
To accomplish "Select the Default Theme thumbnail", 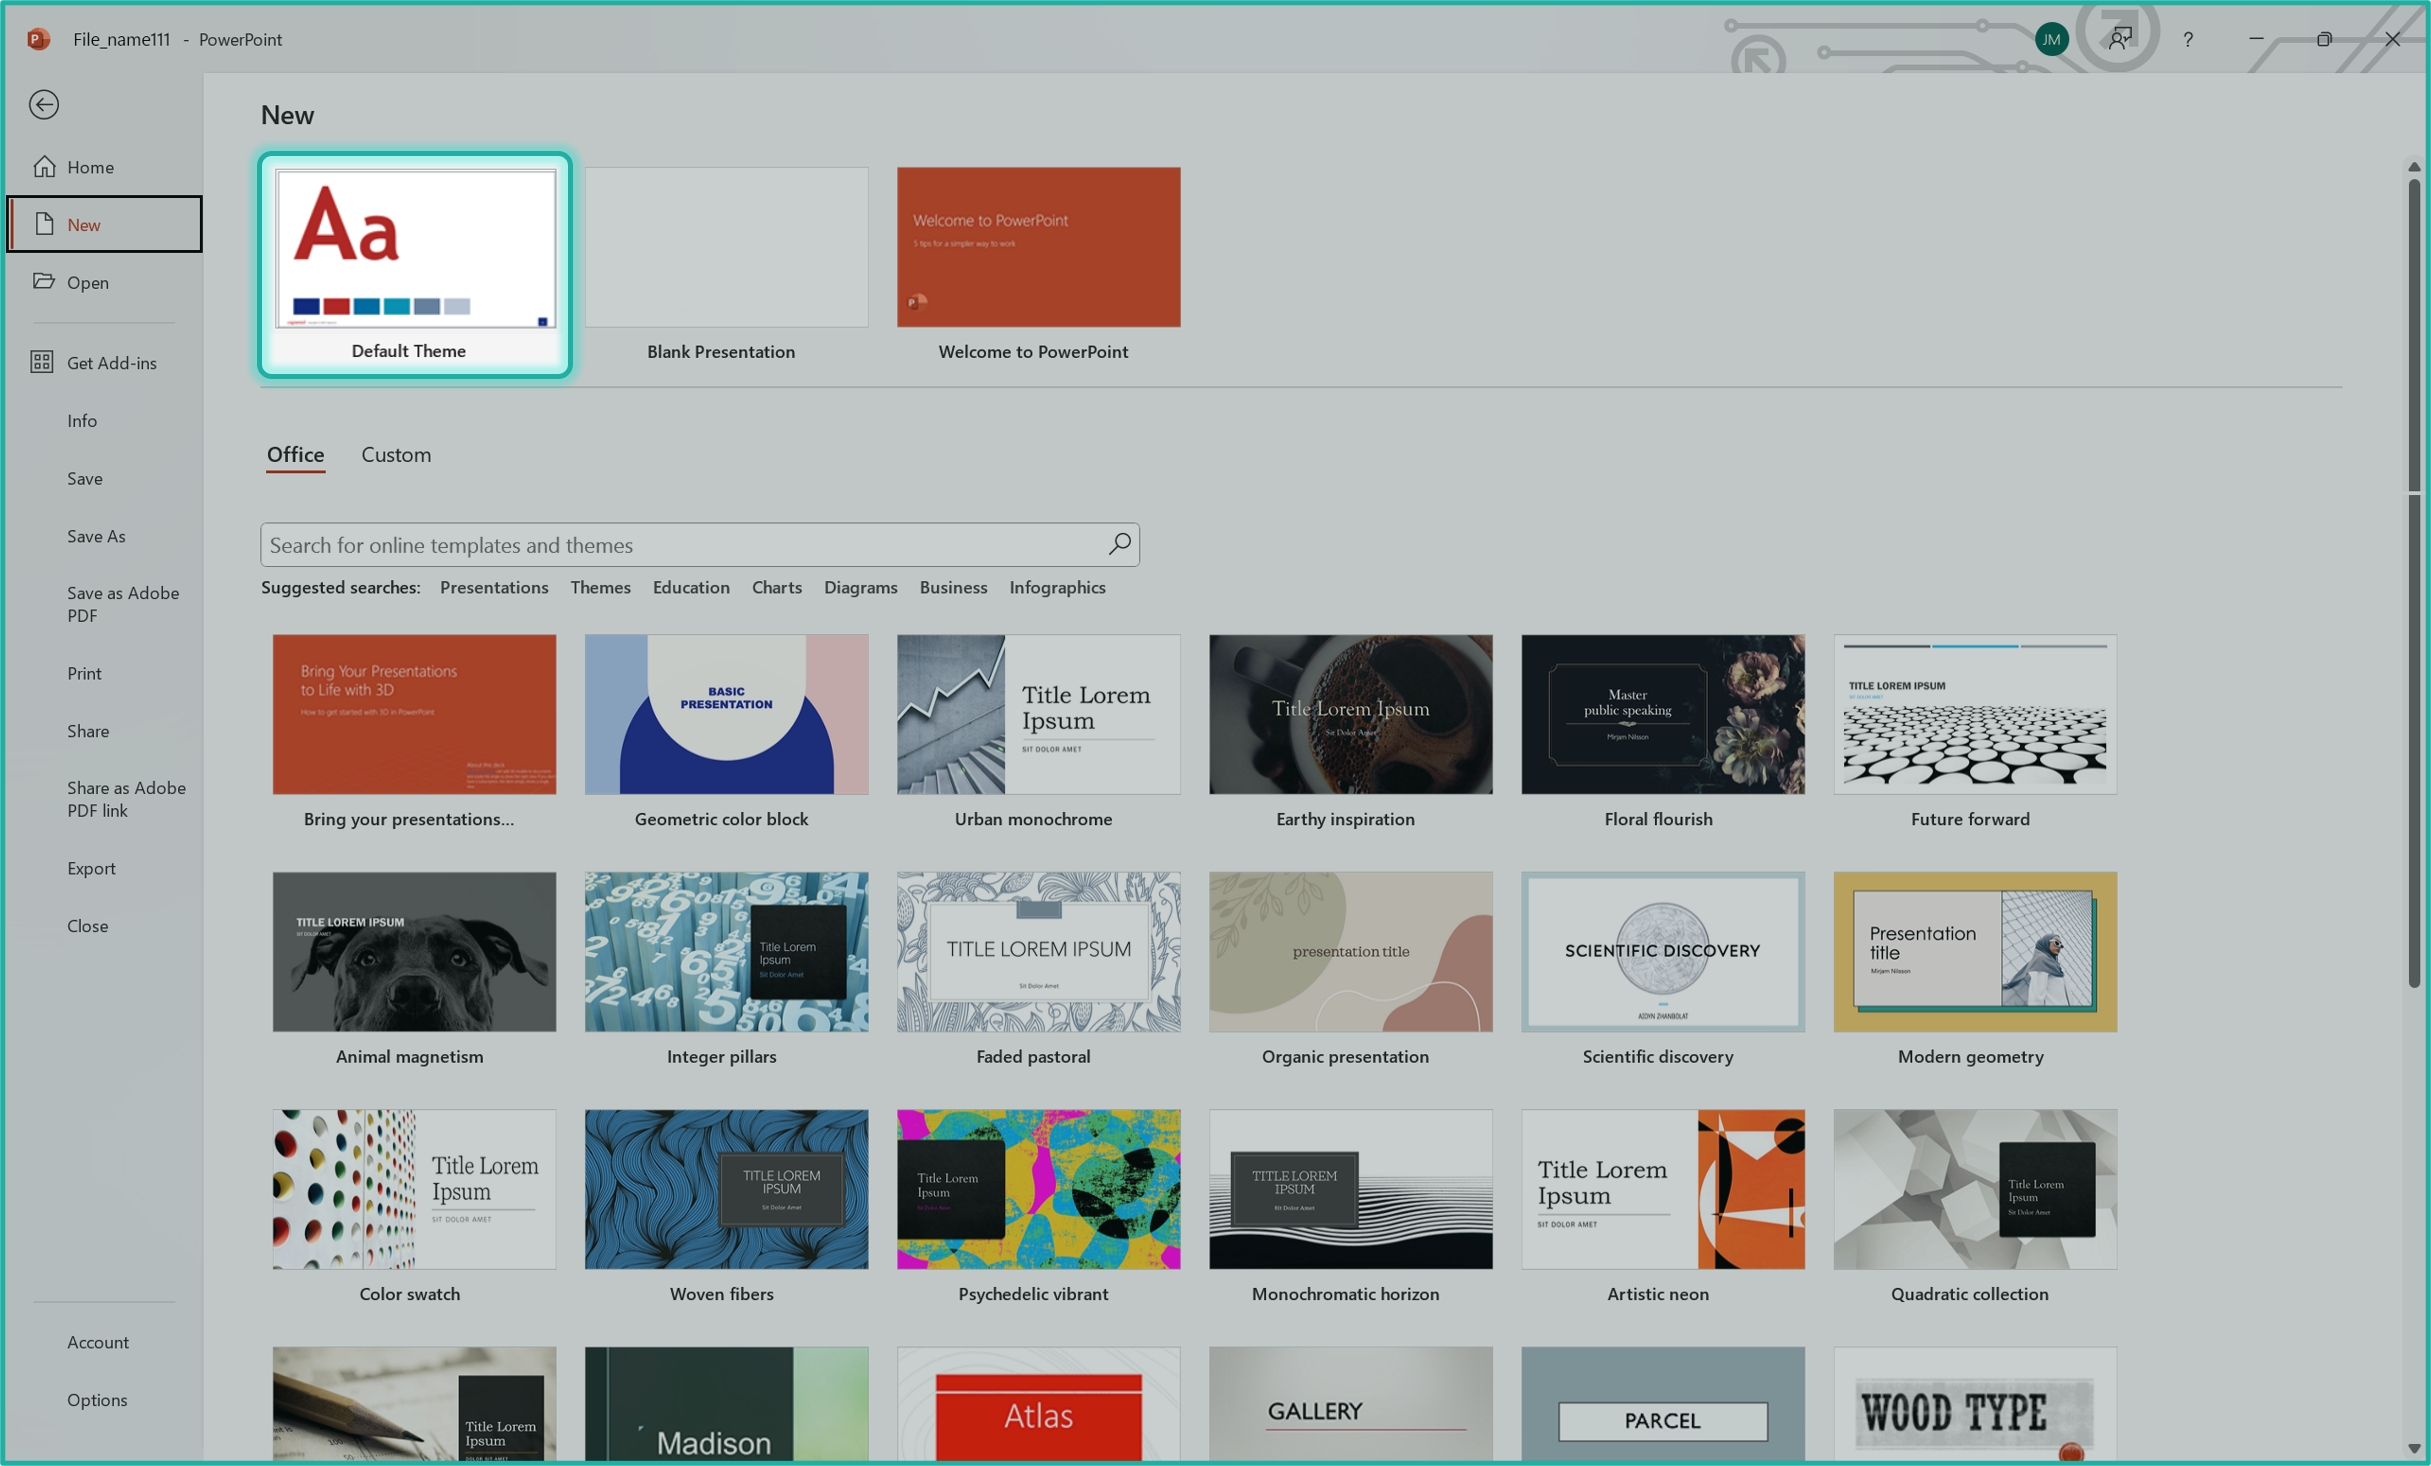I will pyautogui.click(x=415, y=247).
